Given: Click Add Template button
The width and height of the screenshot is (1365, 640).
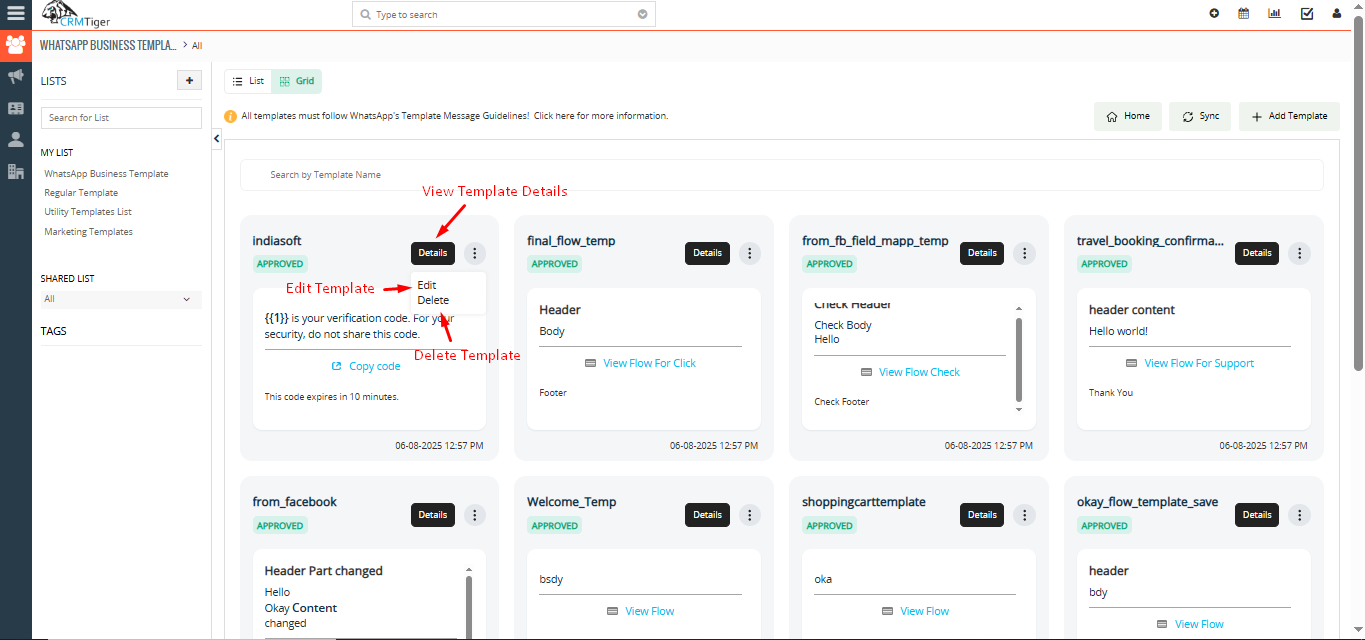Looking at the screenshot, I should point(1288,116).
